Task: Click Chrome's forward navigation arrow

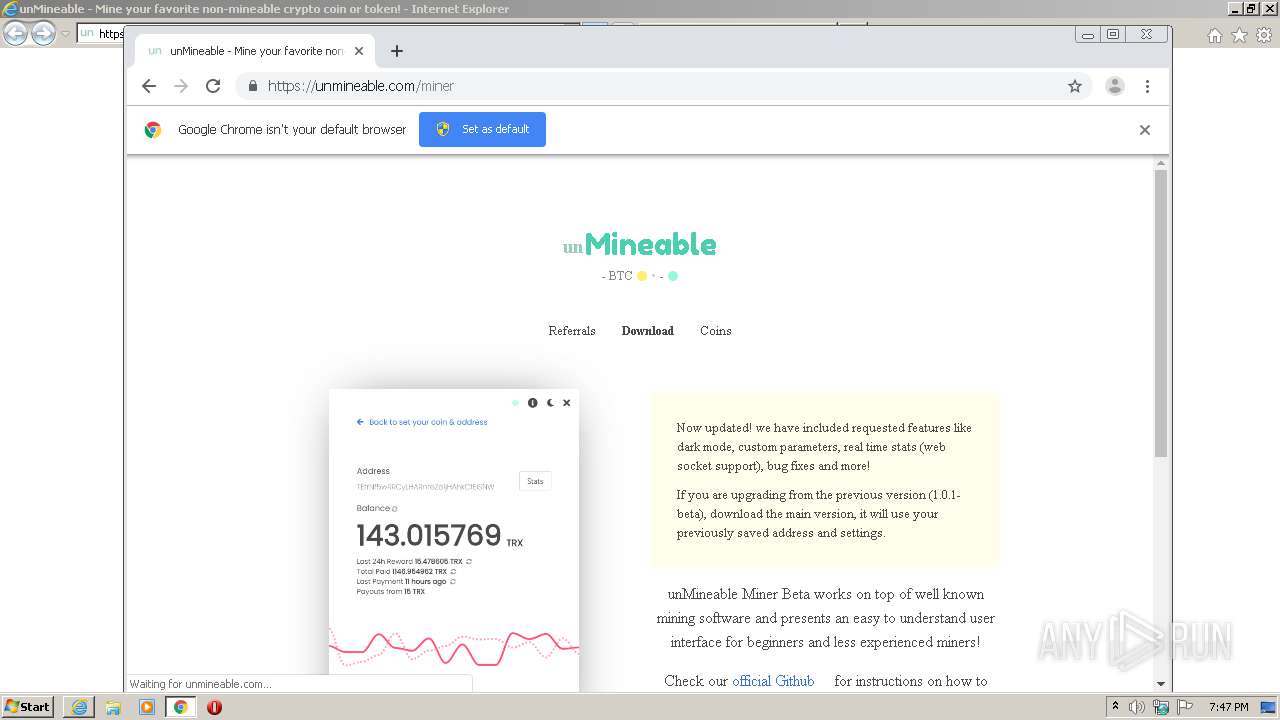Action: point(181,86)
